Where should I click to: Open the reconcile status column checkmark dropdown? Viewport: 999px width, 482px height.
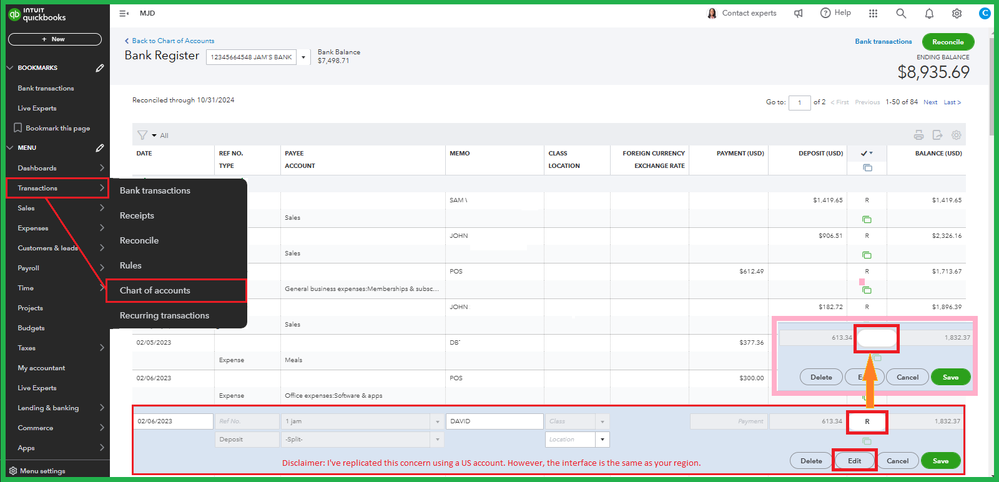pyautogui.click(x=866, y=153)
